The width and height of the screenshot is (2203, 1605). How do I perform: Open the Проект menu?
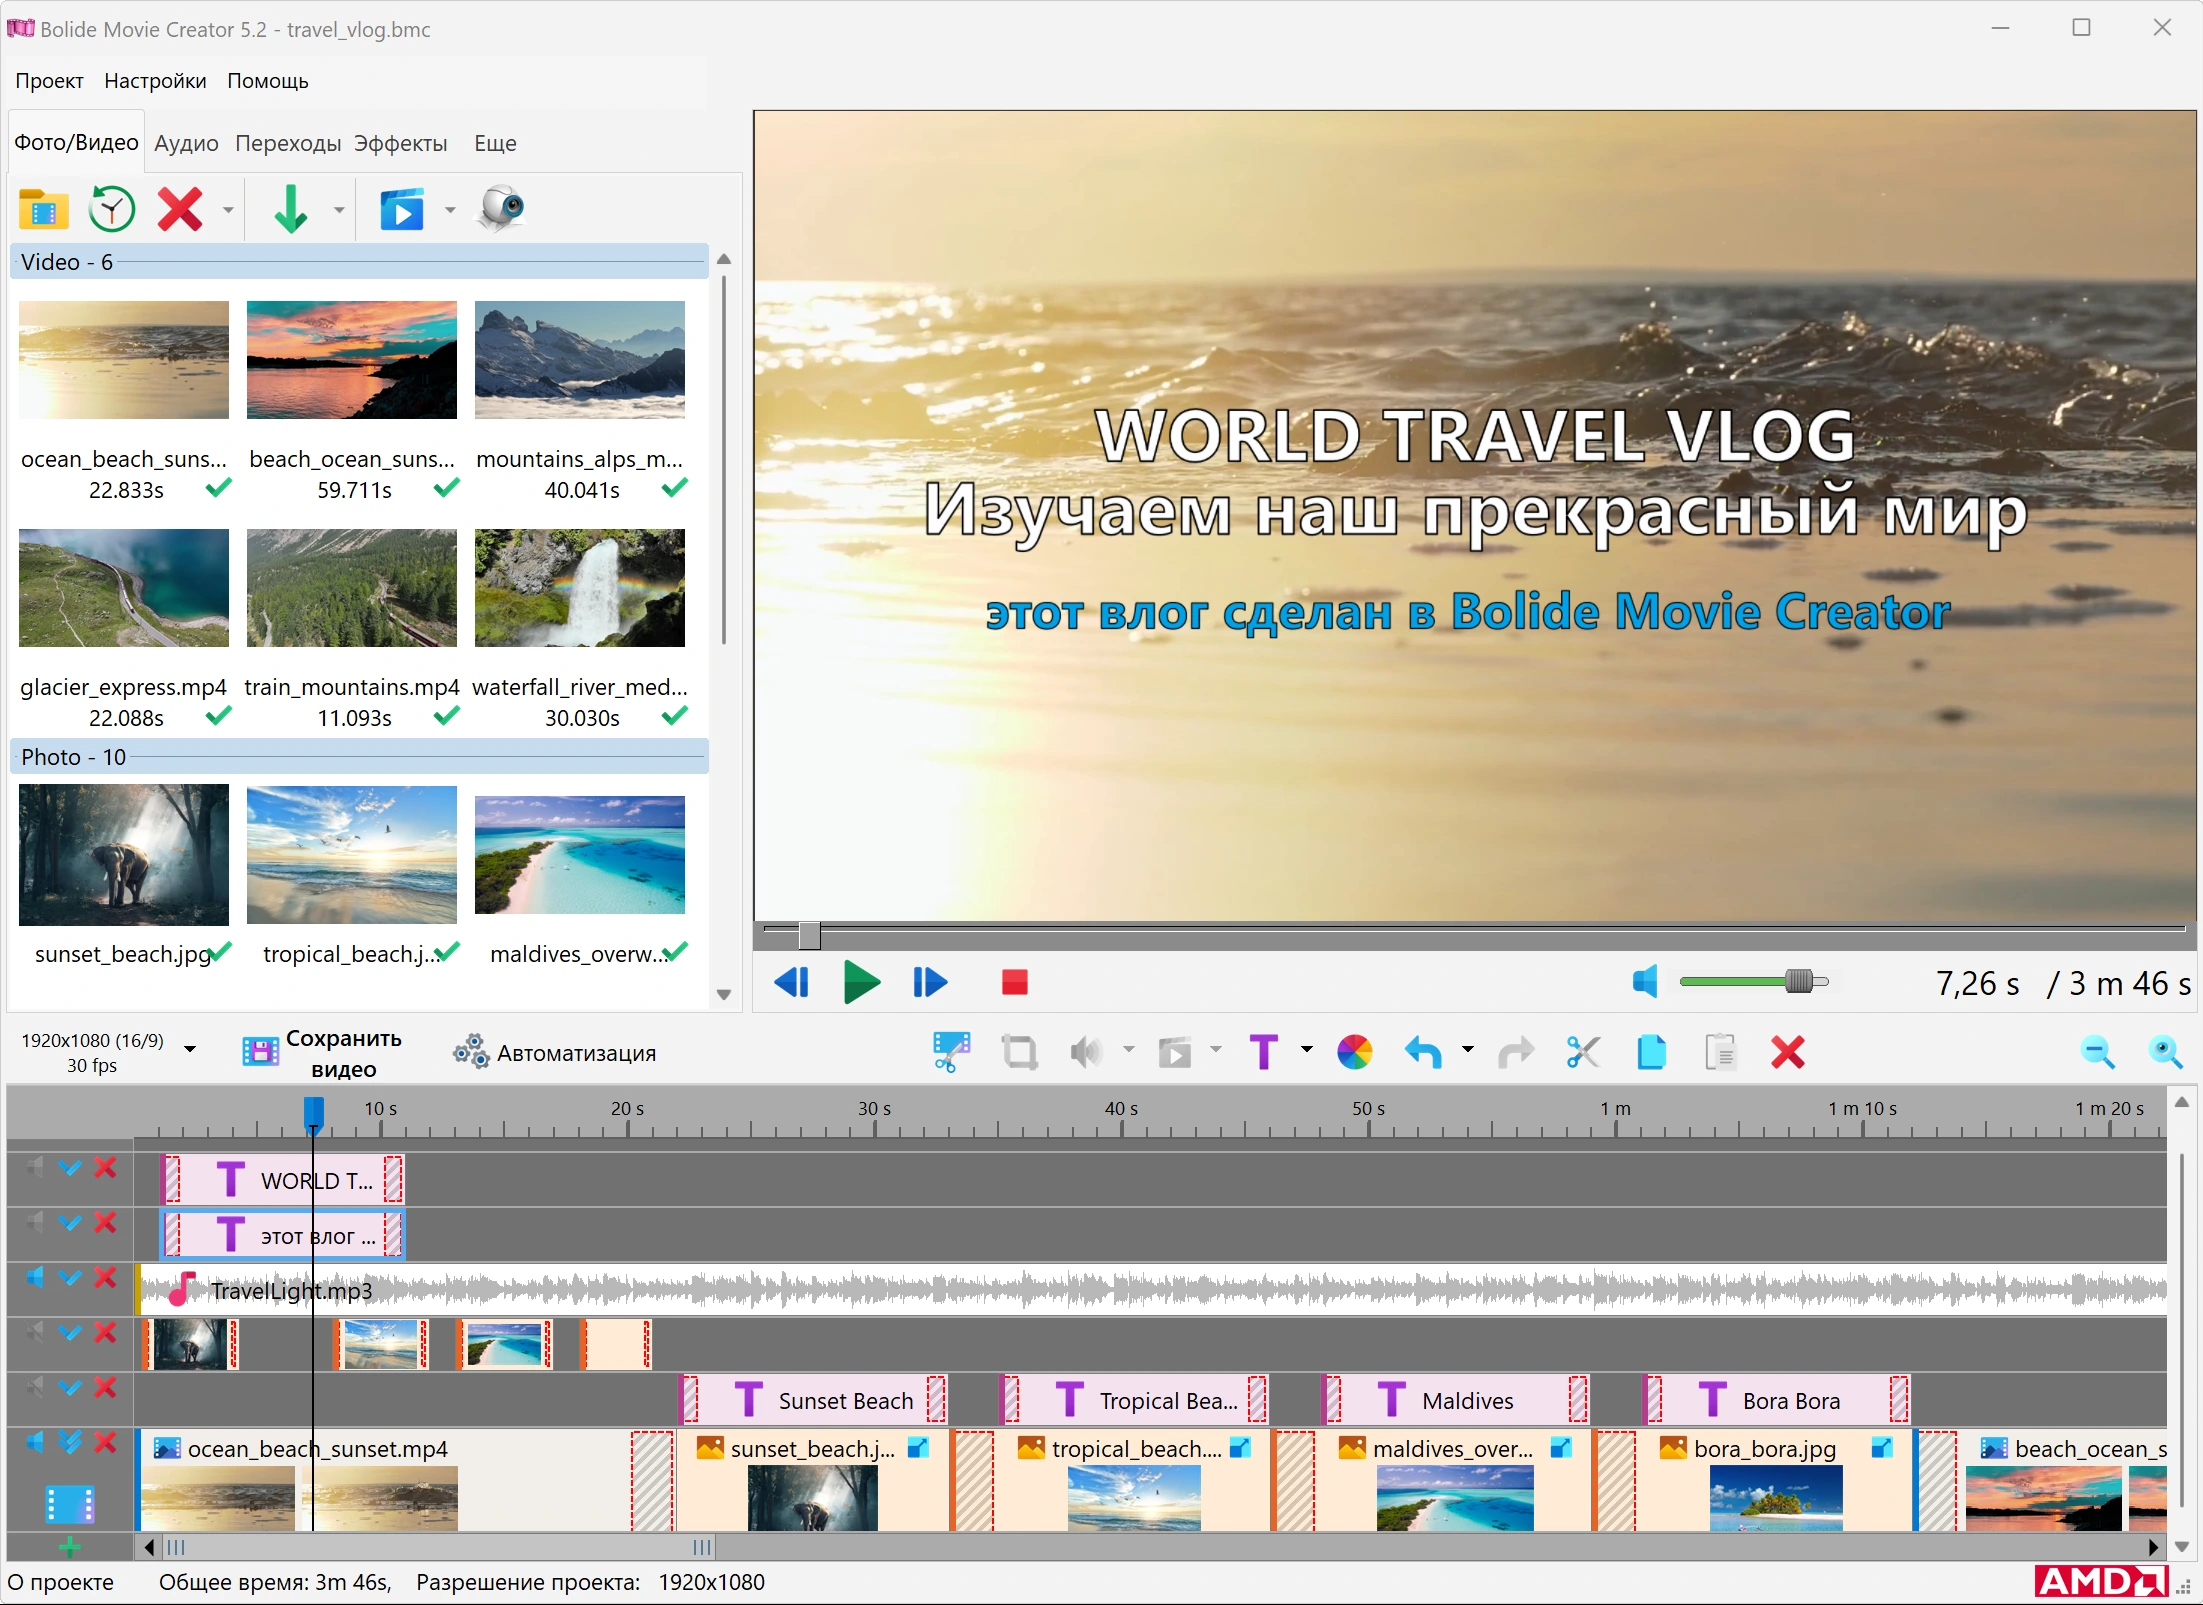click(x=49, y=81)
